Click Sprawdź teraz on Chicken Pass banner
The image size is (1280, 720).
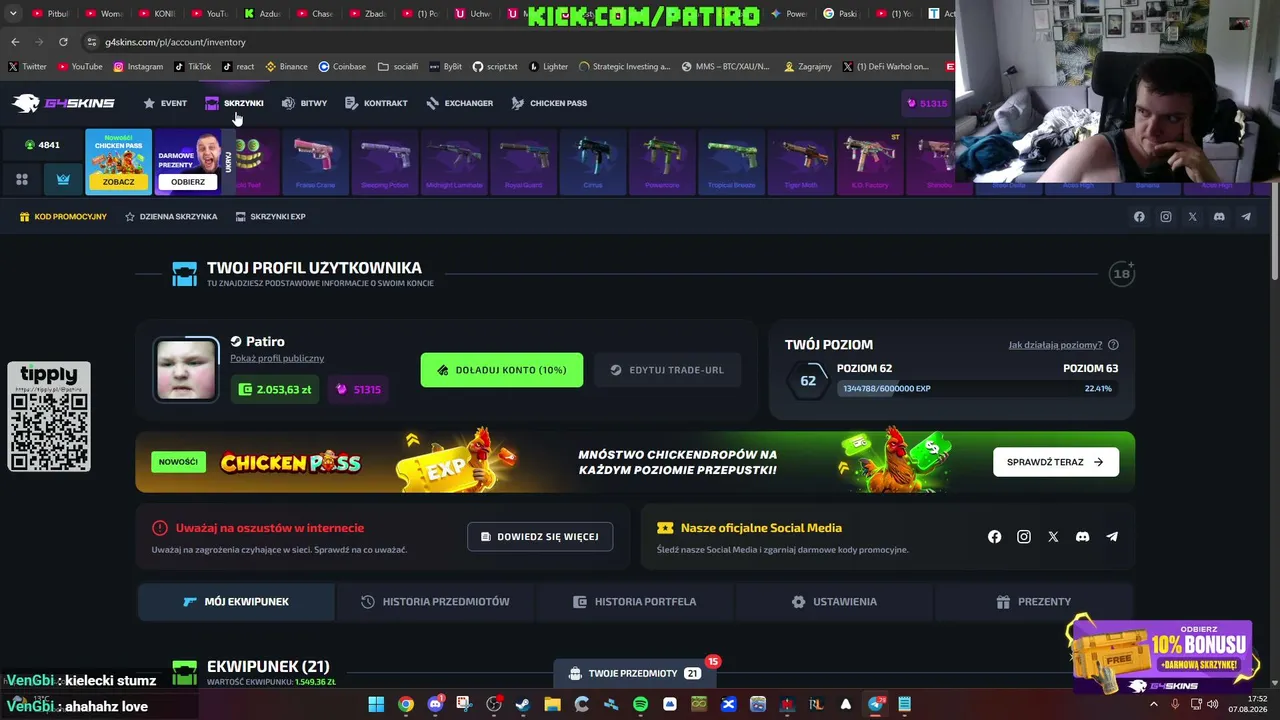(x=1056, y=462)
